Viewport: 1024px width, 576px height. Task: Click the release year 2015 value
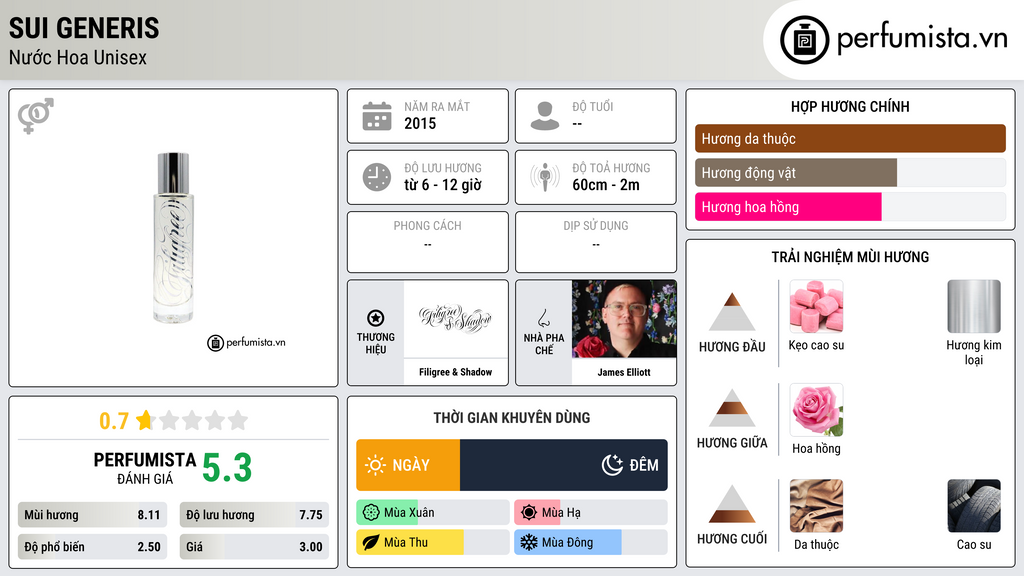420,123
